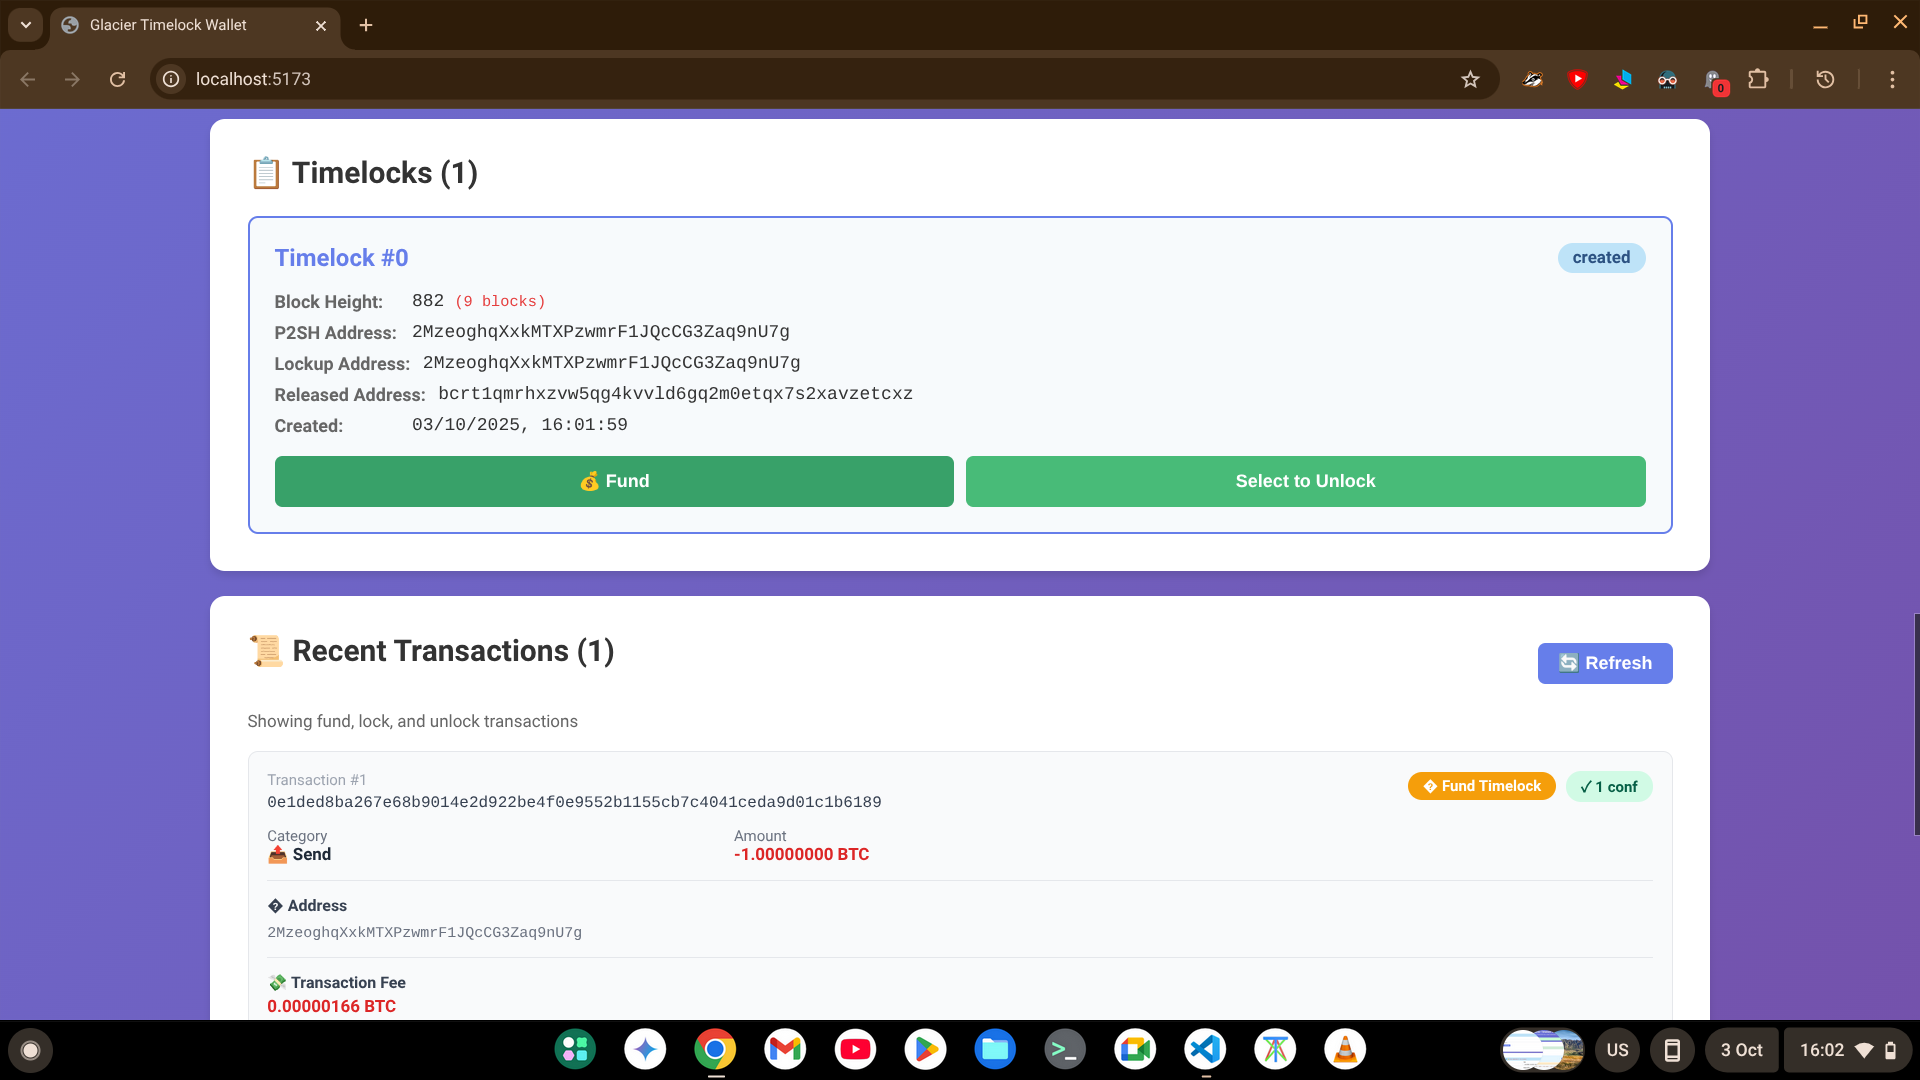This screenshot has width=1920, height=1080.
Task: Expand the tab search dropdown arrow
Action: click(x=26, y=25)
